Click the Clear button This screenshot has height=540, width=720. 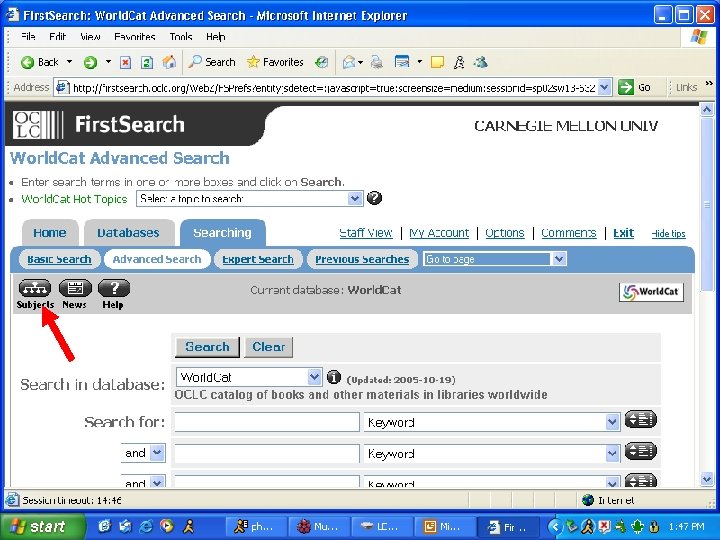(269, 347)
